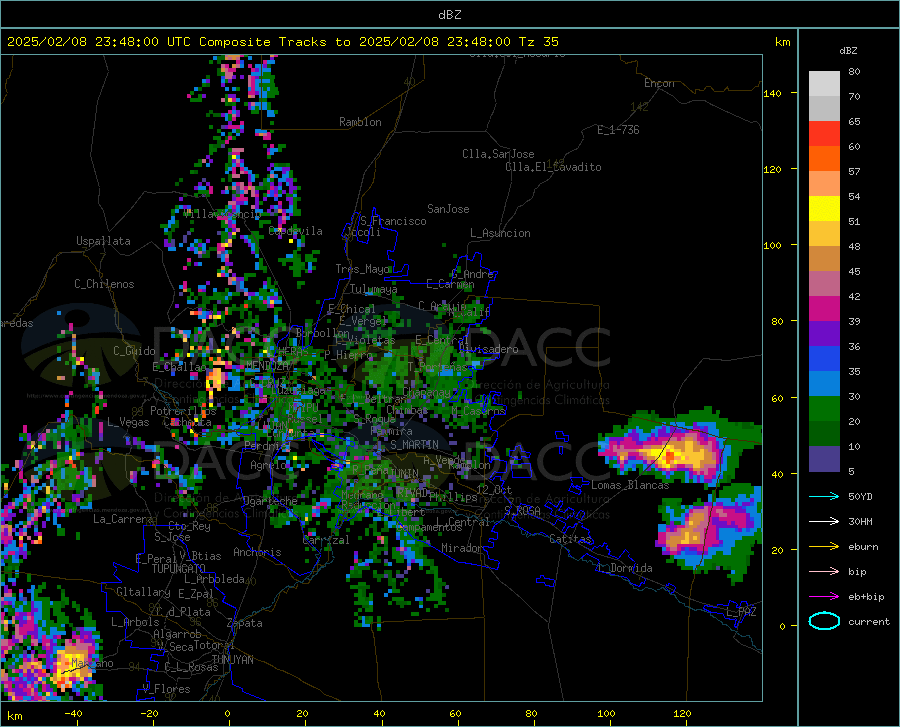Click the 'S_Francisco' map label

pyautogui.click(x=393, y=221)
